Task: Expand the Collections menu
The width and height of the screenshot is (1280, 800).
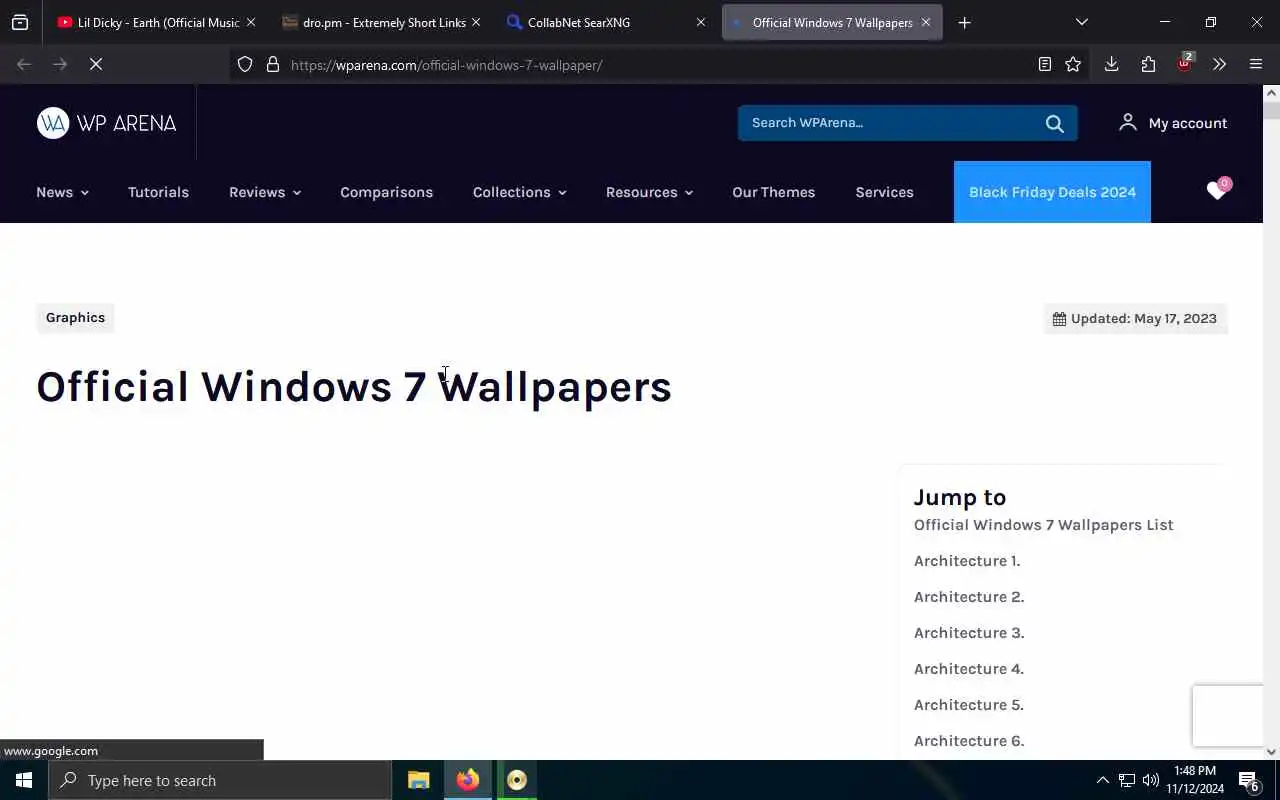Action: coord(520,192)
